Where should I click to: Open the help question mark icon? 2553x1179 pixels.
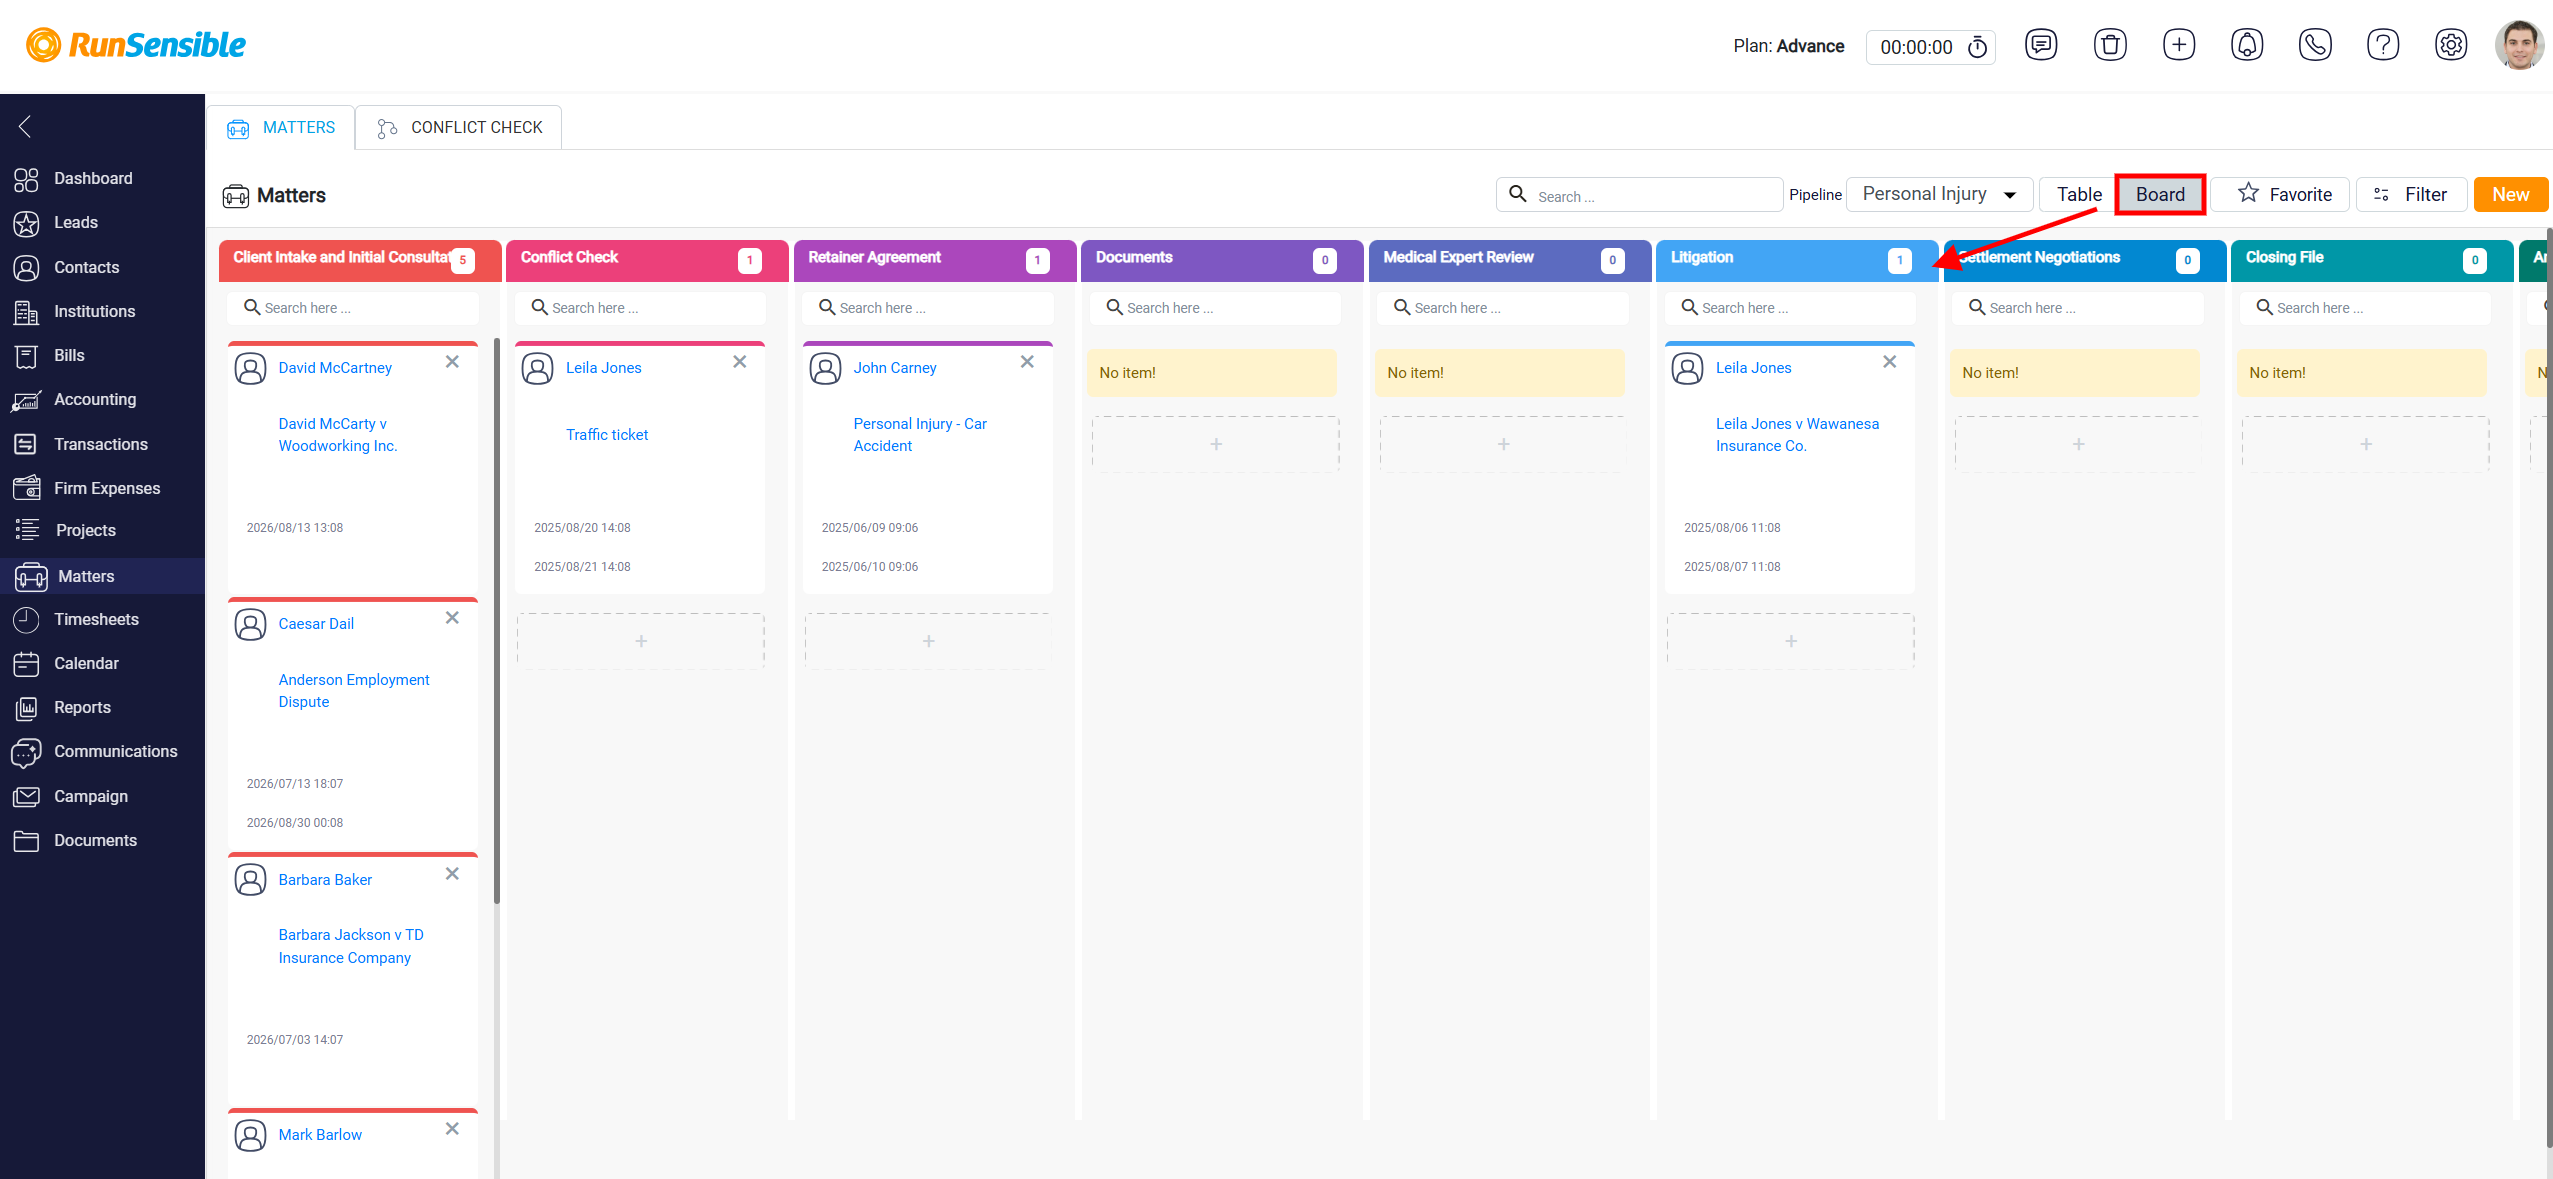pyautogui.click(x=2383, y=45)
